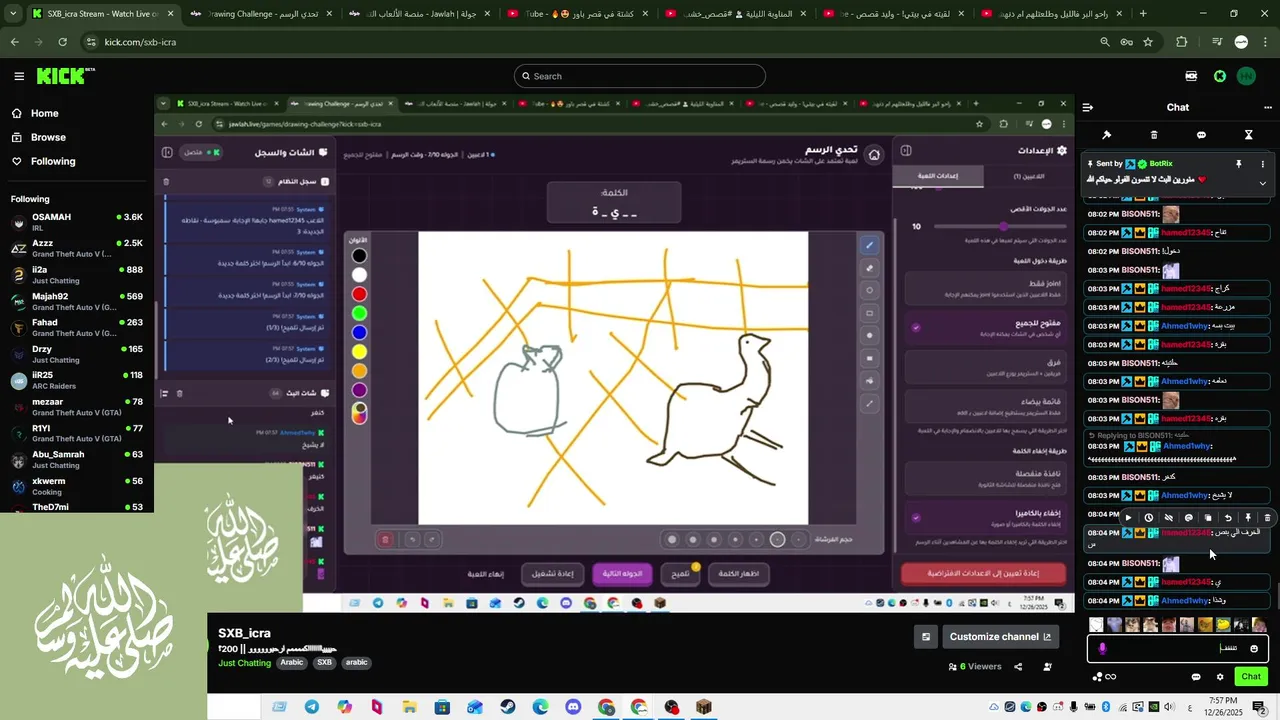The height and width of the screenshot is (720, 1280).
Task: Select the black color swatch
Action: [x=359, y=256]
